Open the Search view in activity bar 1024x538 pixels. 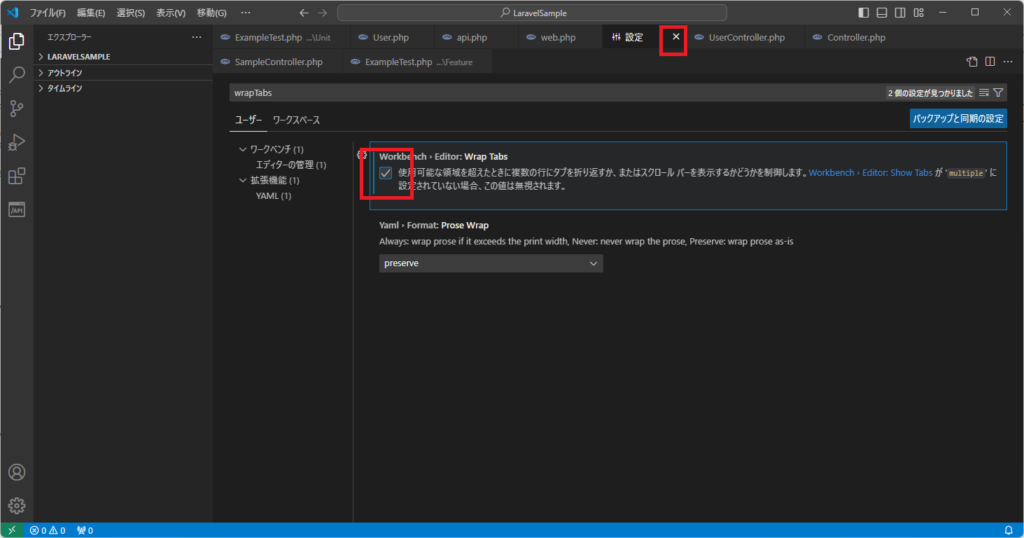16,74
